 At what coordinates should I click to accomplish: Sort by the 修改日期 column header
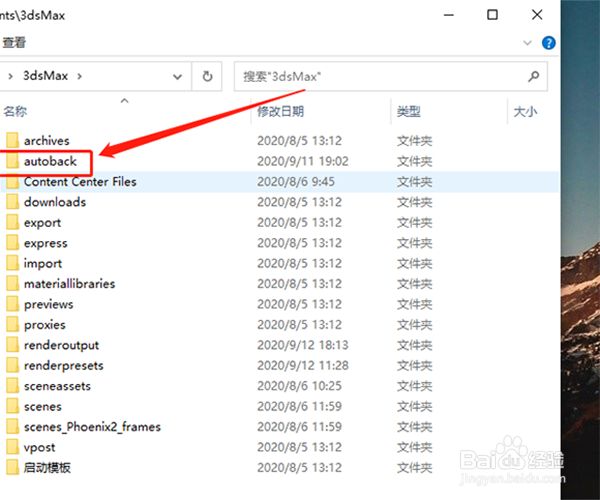coord(280,111)
